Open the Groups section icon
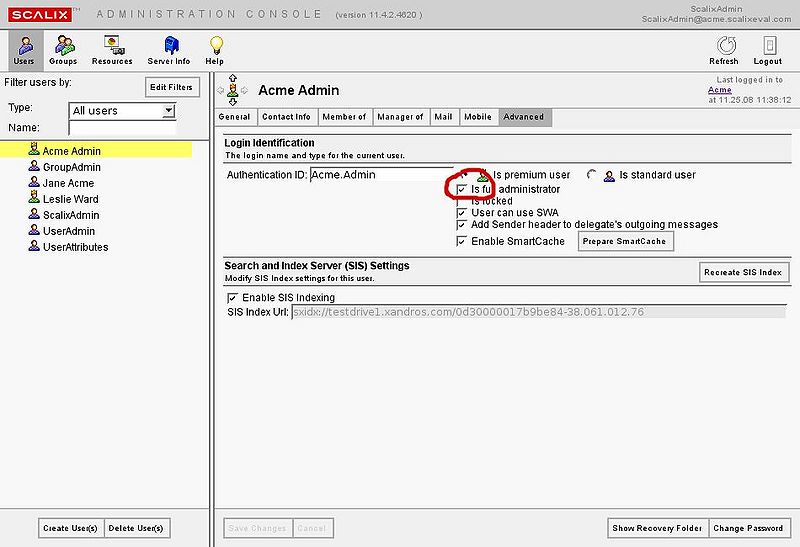 64,46
